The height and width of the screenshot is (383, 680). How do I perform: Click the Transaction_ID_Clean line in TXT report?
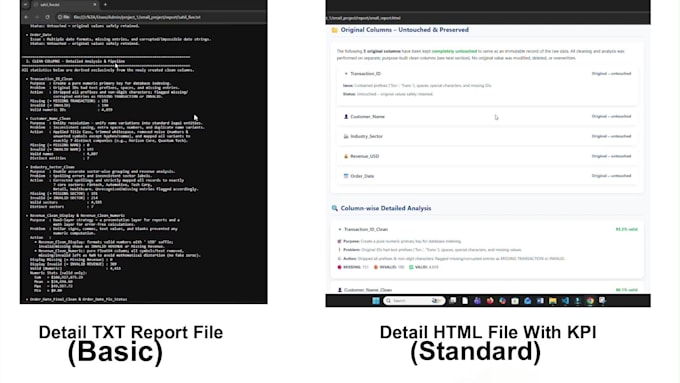click(x=51, y=79)
